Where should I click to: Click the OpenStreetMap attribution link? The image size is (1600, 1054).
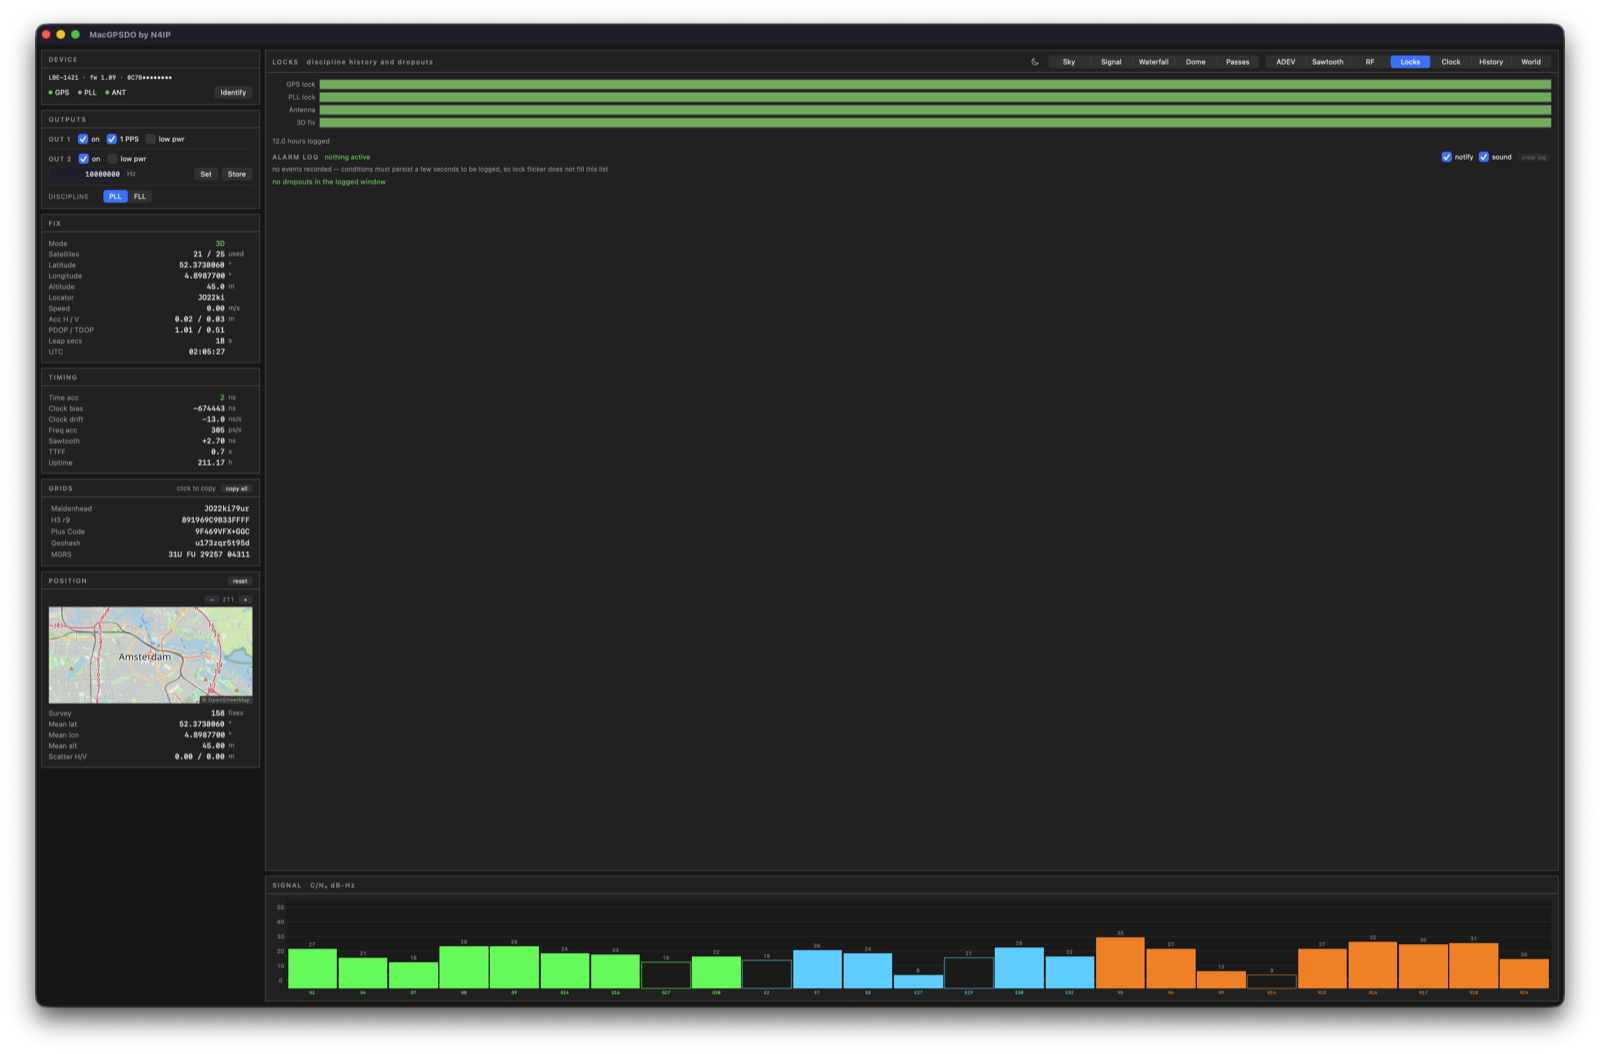[227, 700]
